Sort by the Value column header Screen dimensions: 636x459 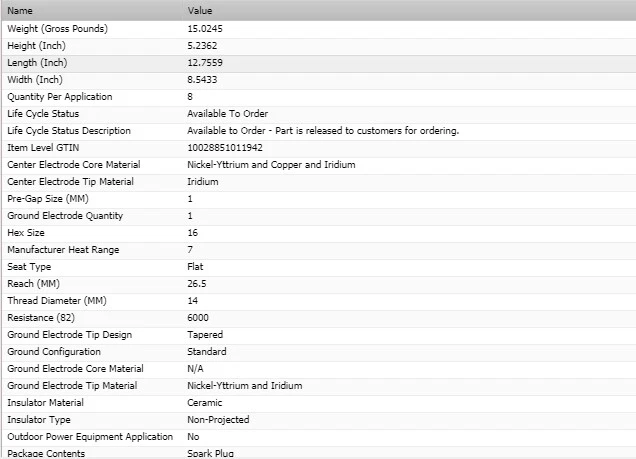coord(199,10)
